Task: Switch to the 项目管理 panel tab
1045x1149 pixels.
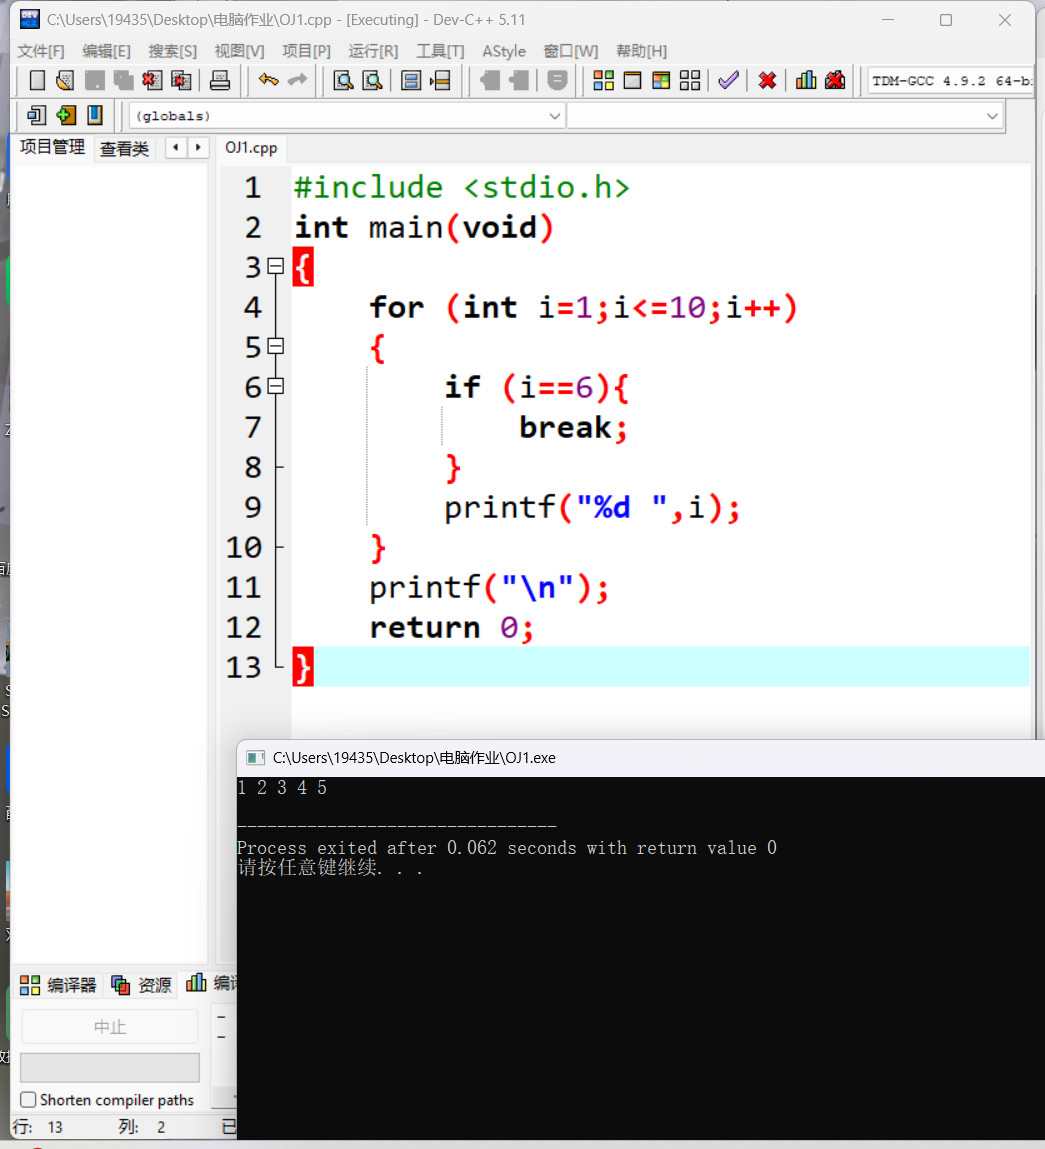Action: coord(52,147)
